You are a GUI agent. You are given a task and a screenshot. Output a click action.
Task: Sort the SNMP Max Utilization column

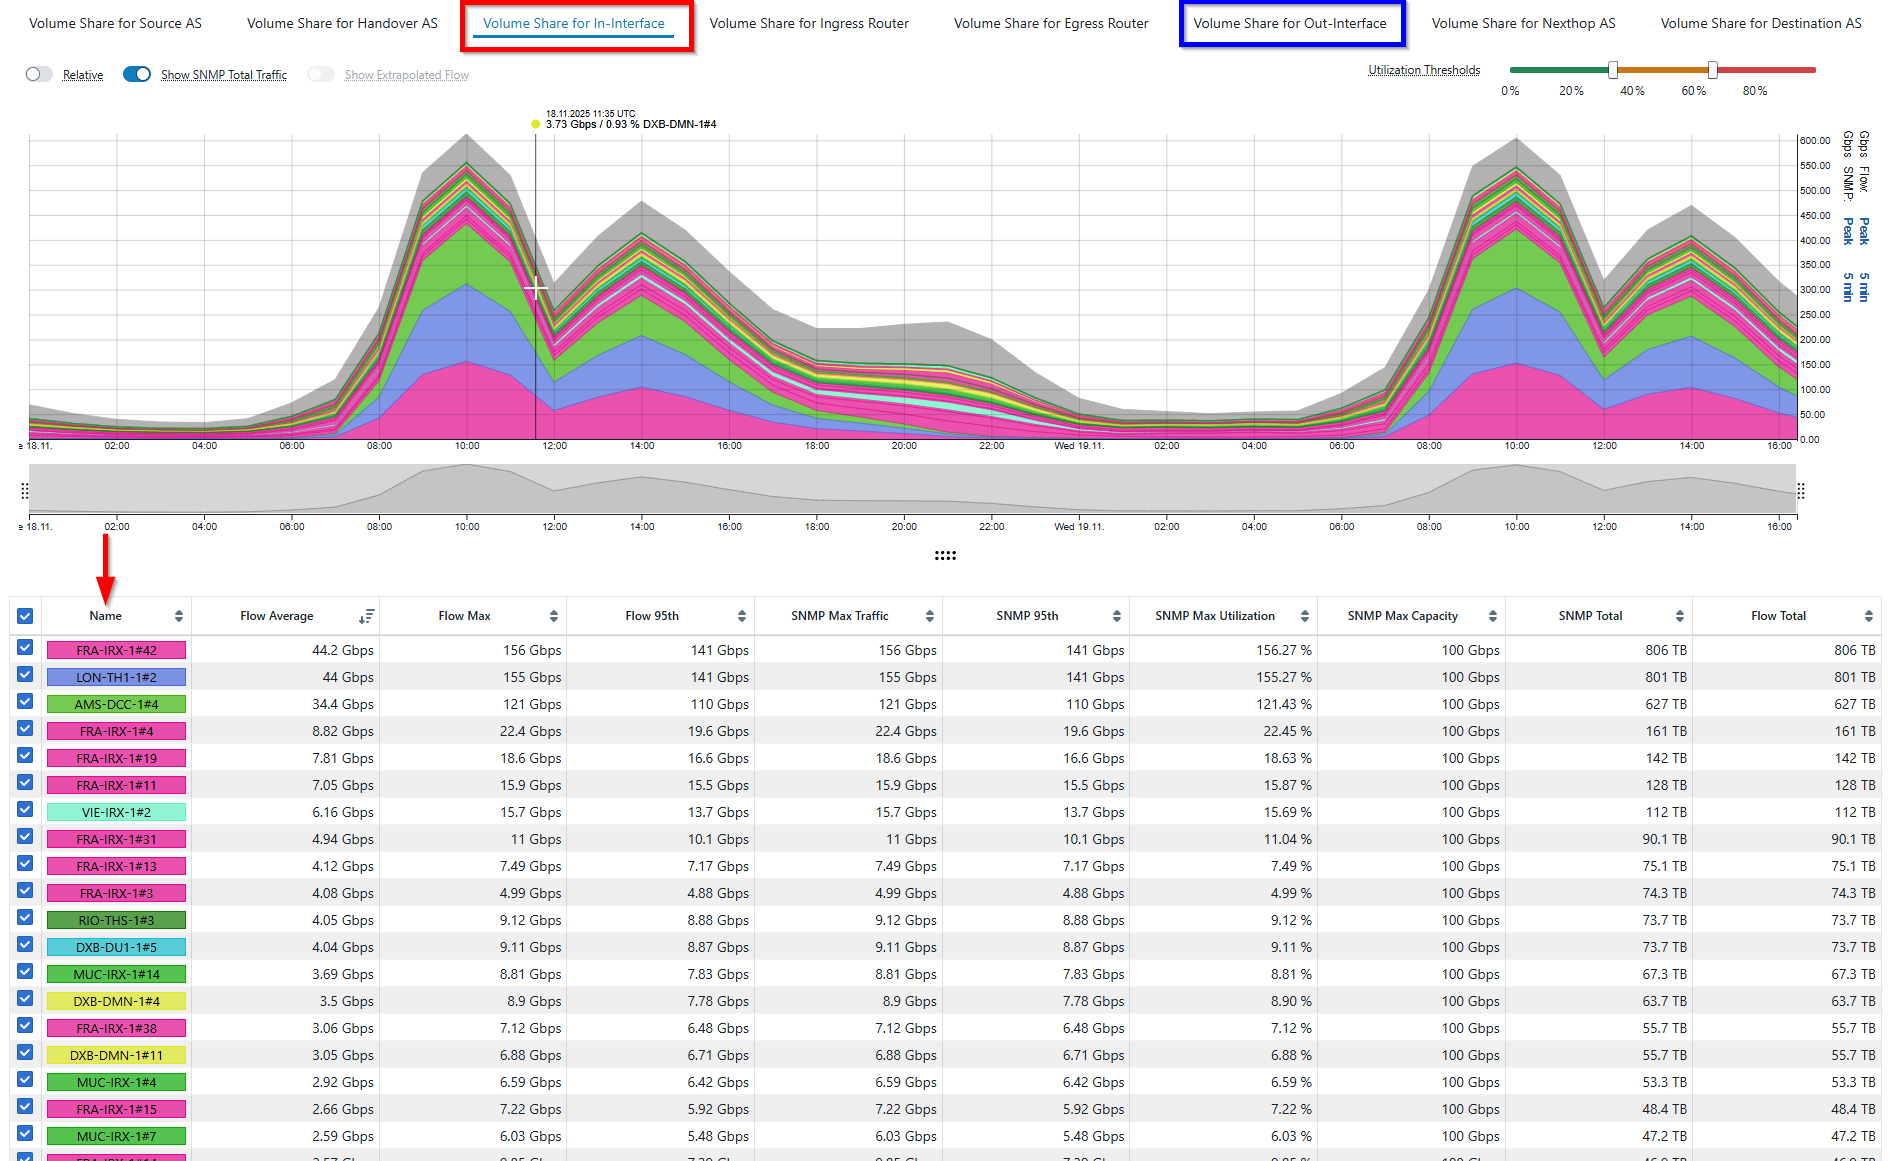1303,615
